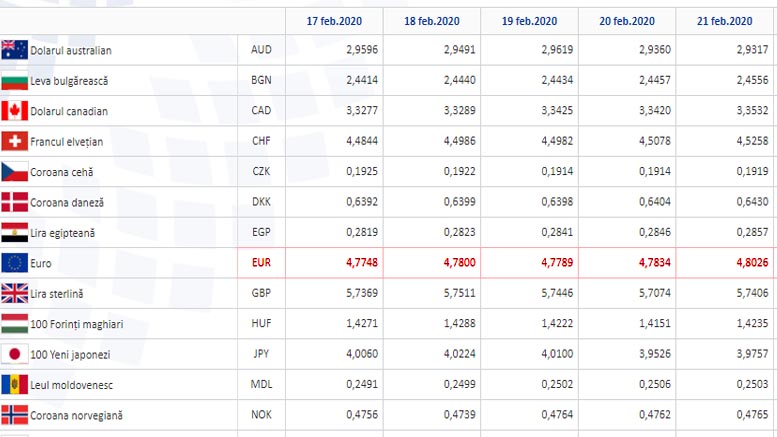This screenshot has width=777, height=437.
Task: Click the United Kingdom flag icon
Action: coord(14,293)
